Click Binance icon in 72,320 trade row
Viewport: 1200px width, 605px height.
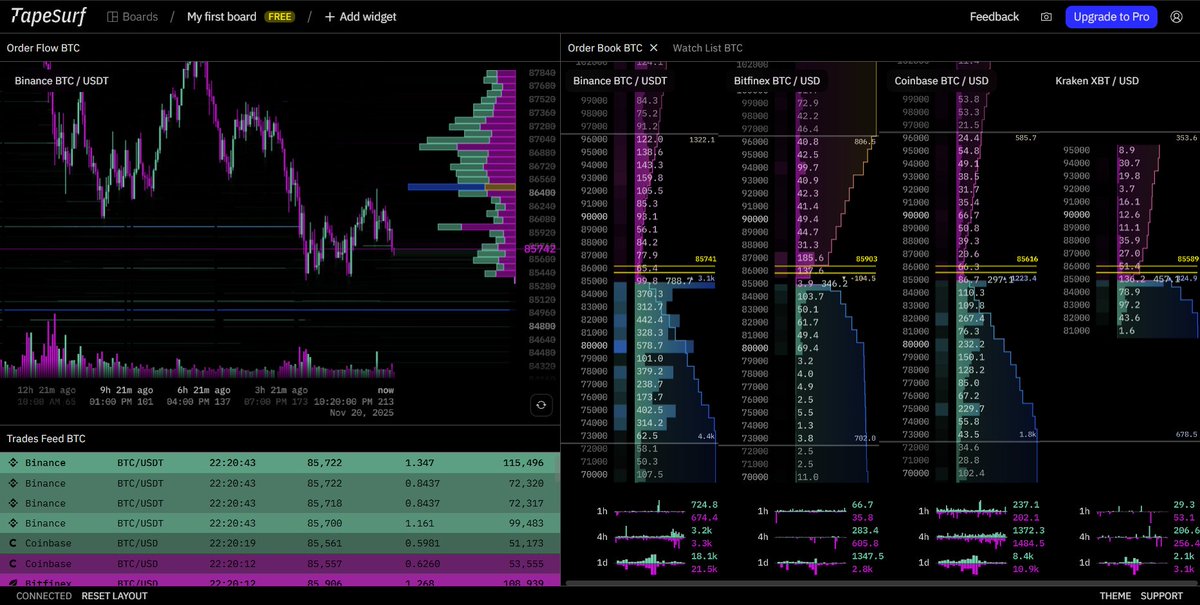[x=13, y=483]
